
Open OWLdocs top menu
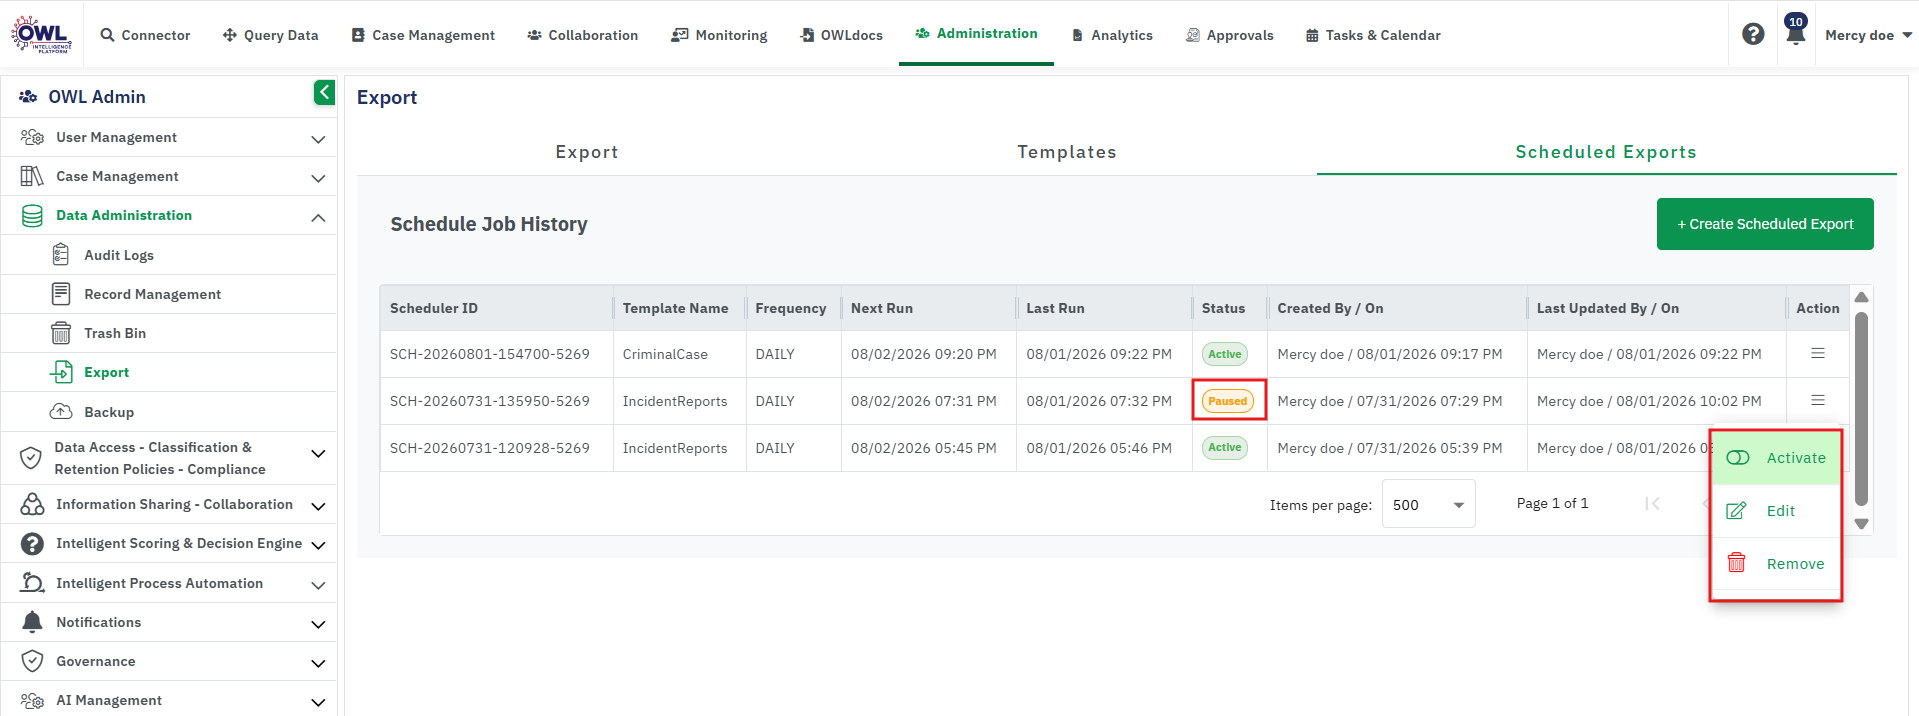(841, 35)
